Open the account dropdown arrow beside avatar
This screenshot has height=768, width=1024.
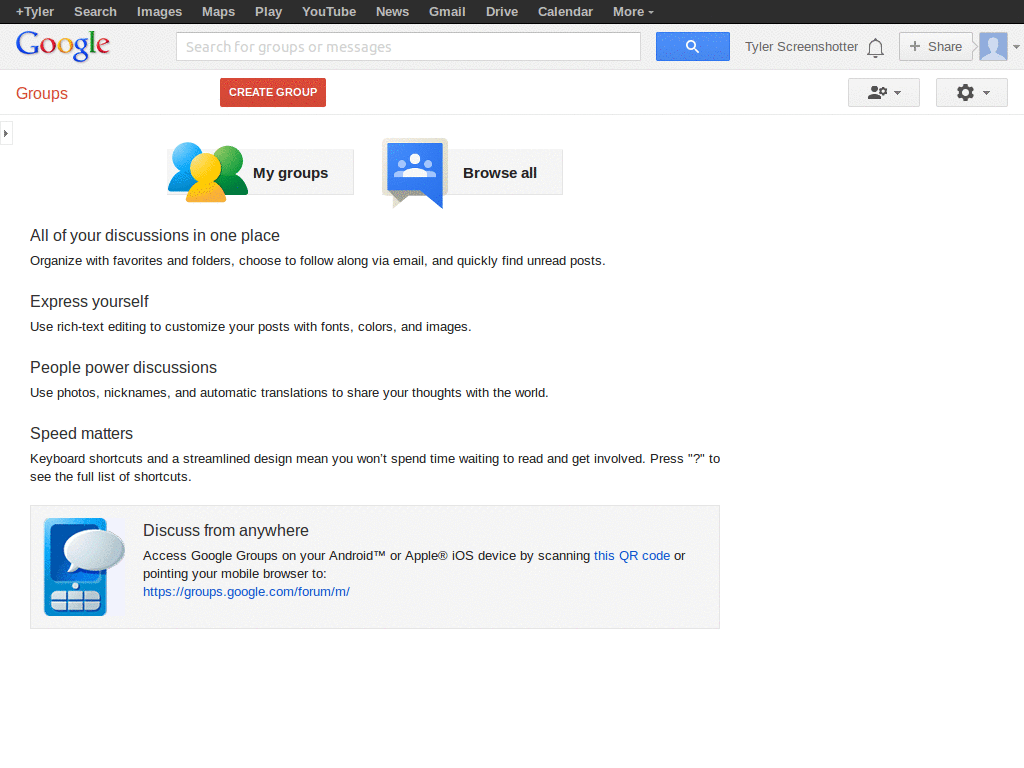click(1016, 47)
